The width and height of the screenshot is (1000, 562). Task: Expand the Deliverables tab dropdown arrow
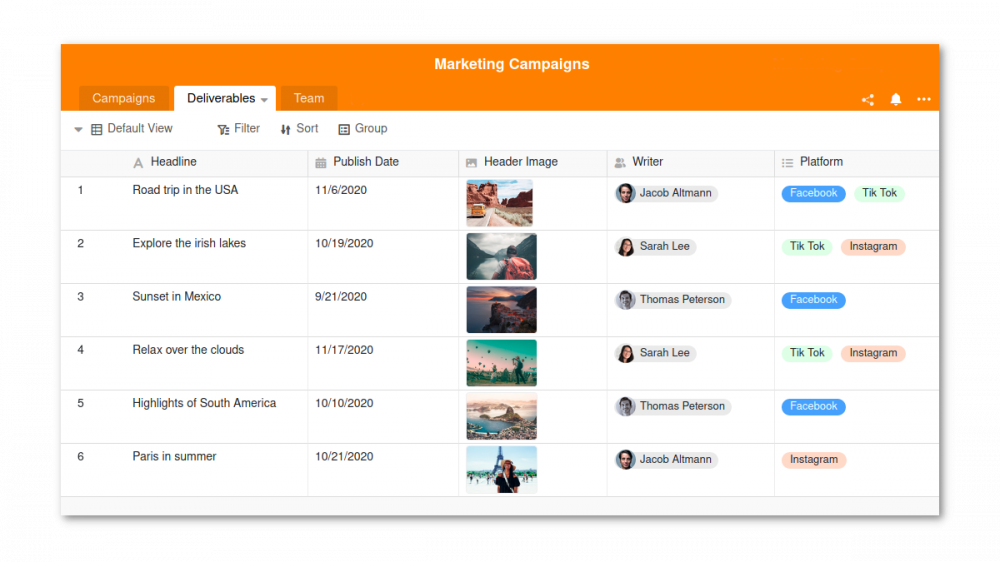264,100
